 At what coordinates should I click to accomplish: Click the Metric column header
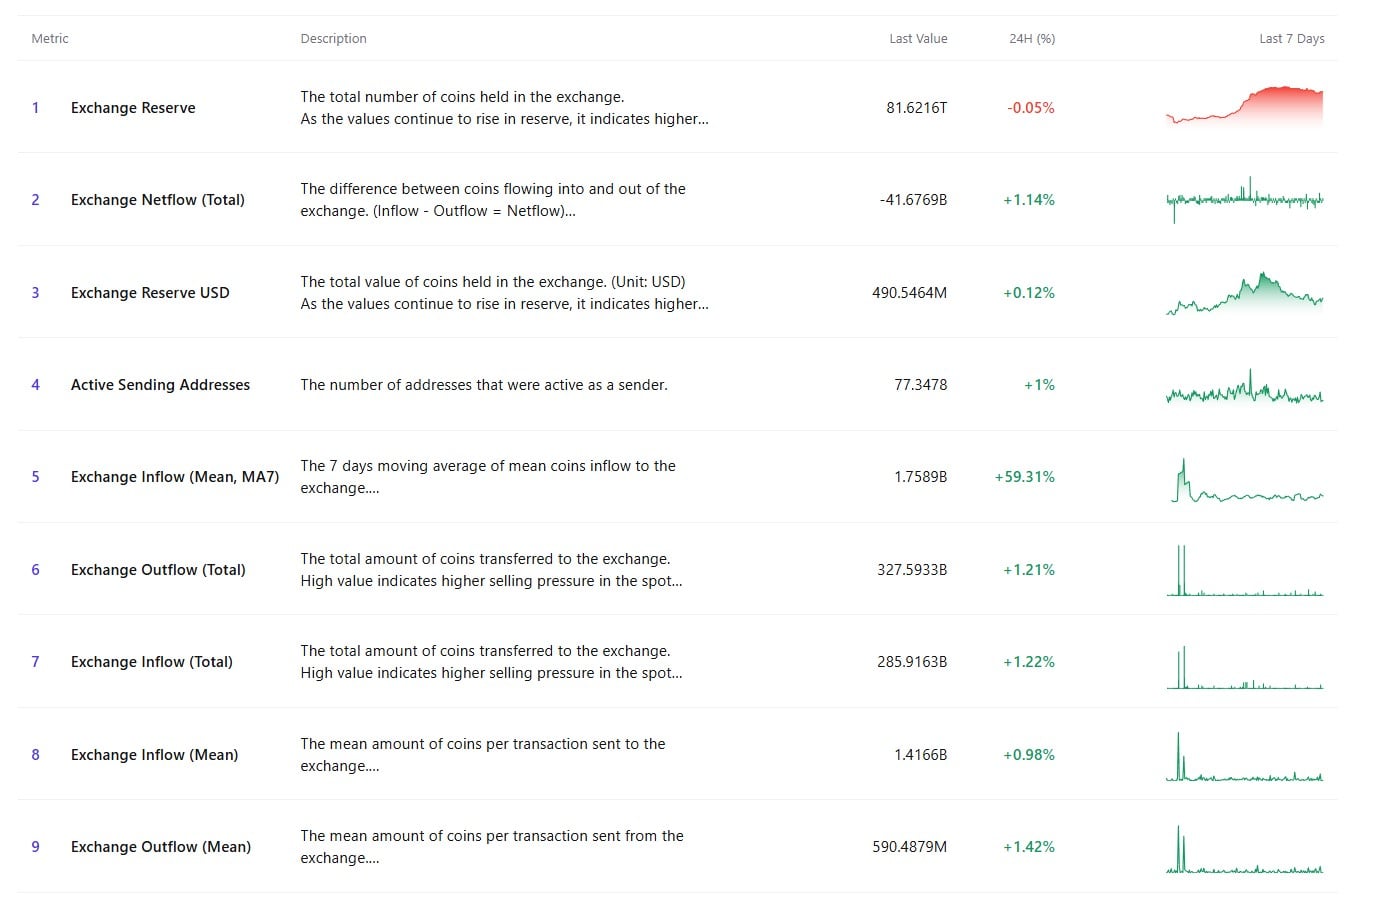(x=49, y=38)
